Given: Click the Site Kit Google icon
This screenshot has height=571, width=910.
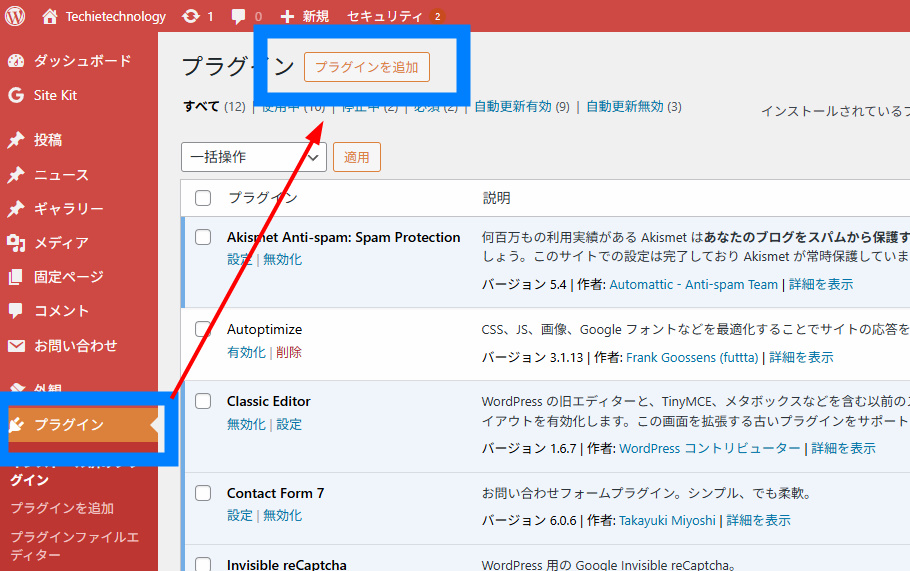Looking at the screenshot, I should [16, 95].
